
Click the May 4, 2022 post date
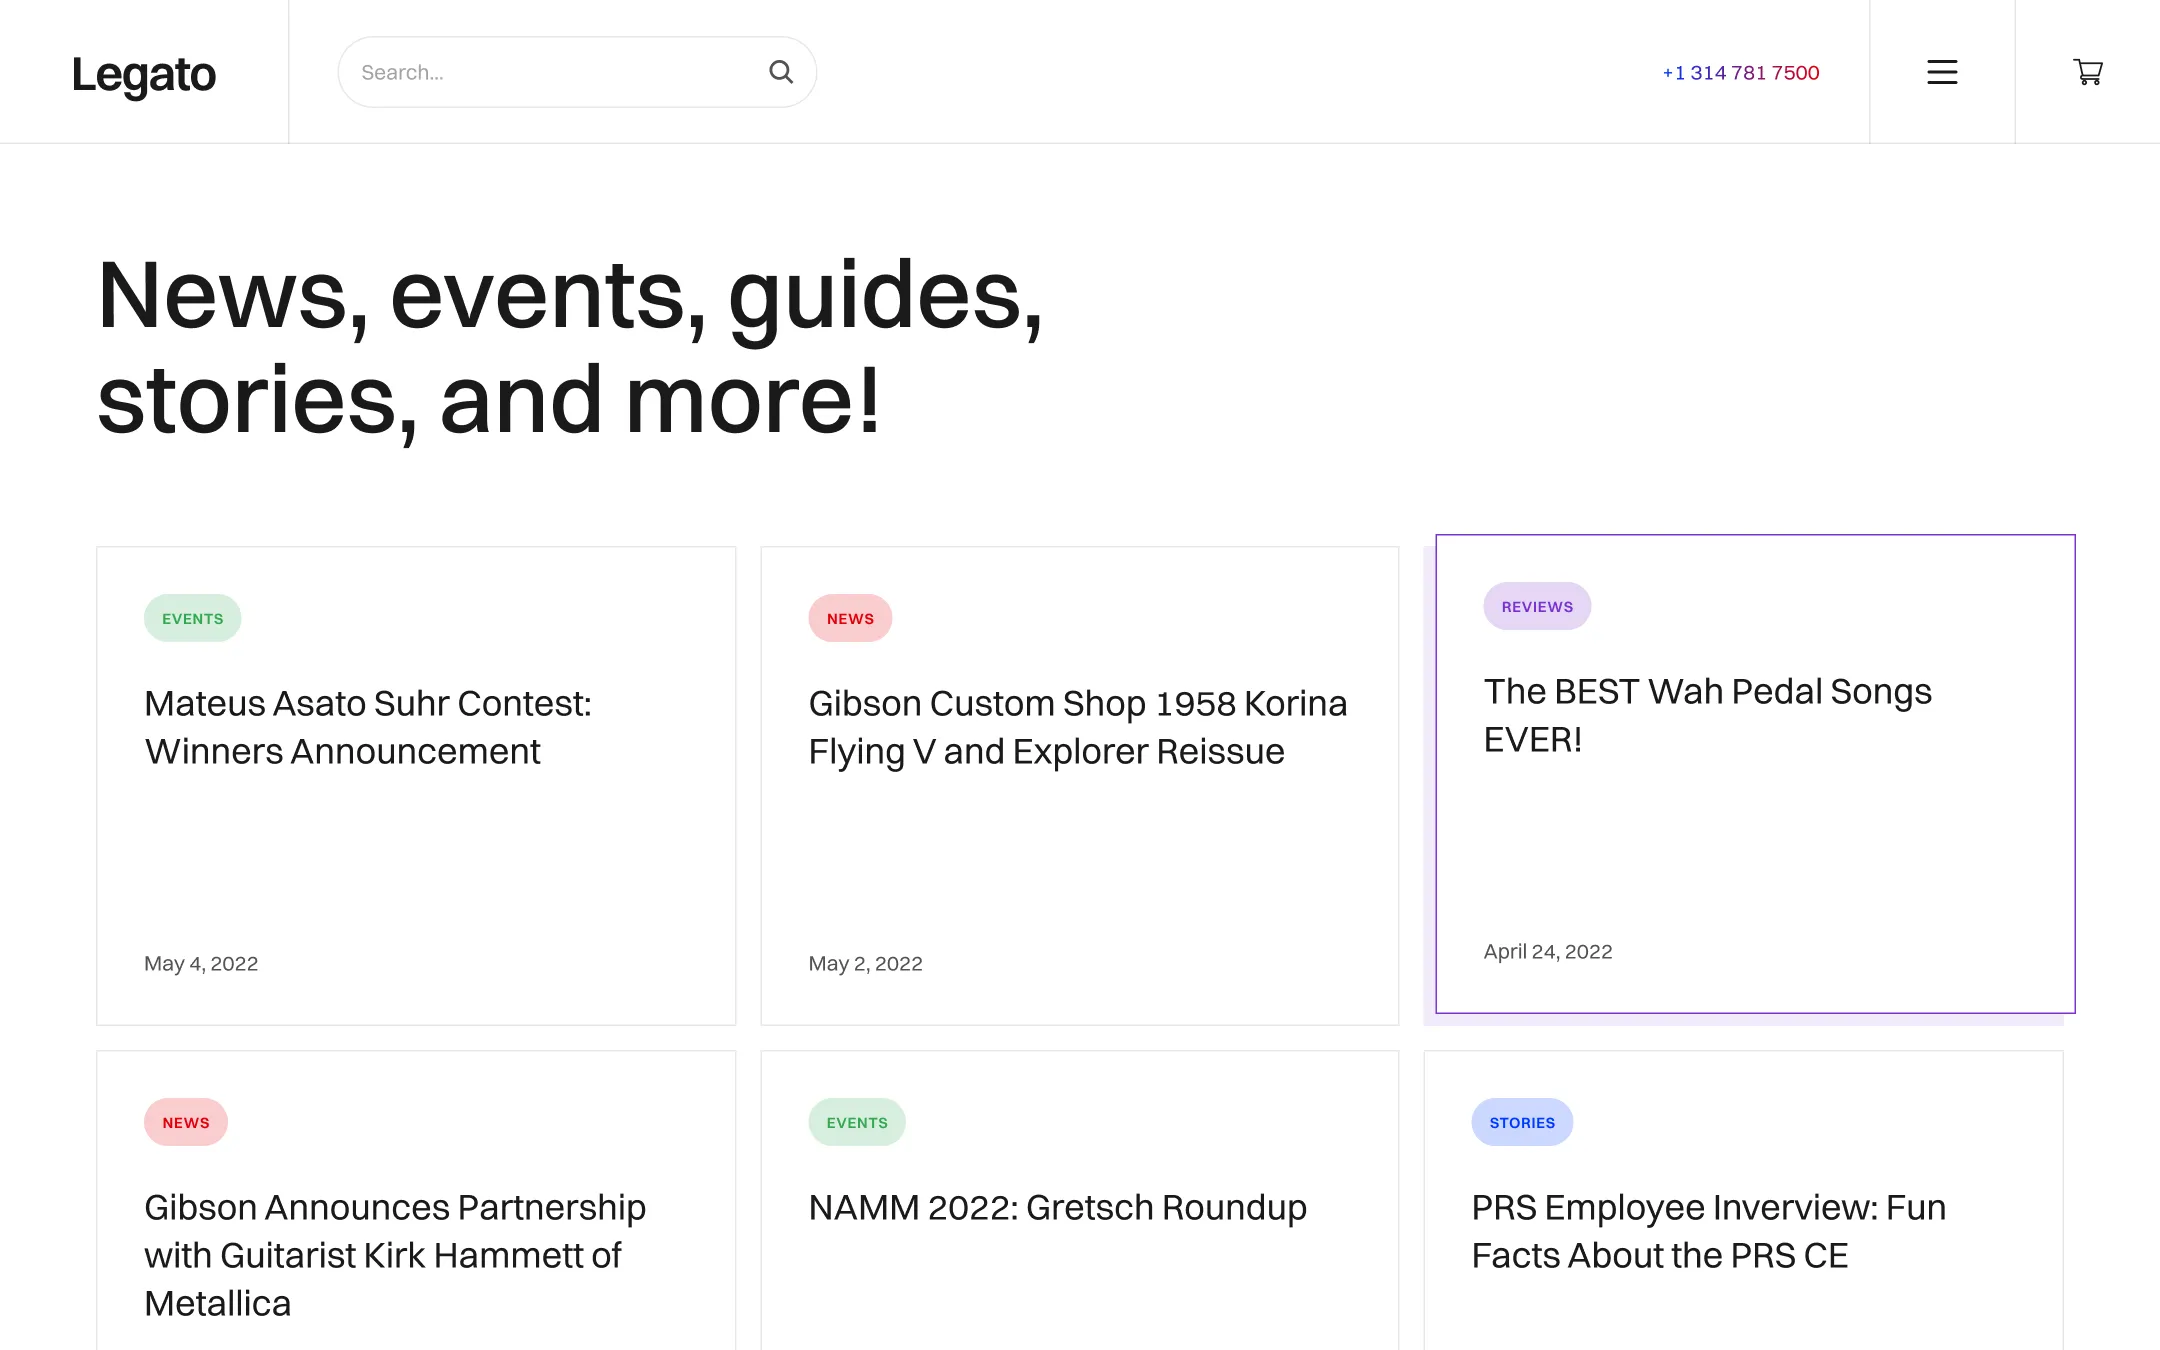pyautogui.click(x=201, y=963)
